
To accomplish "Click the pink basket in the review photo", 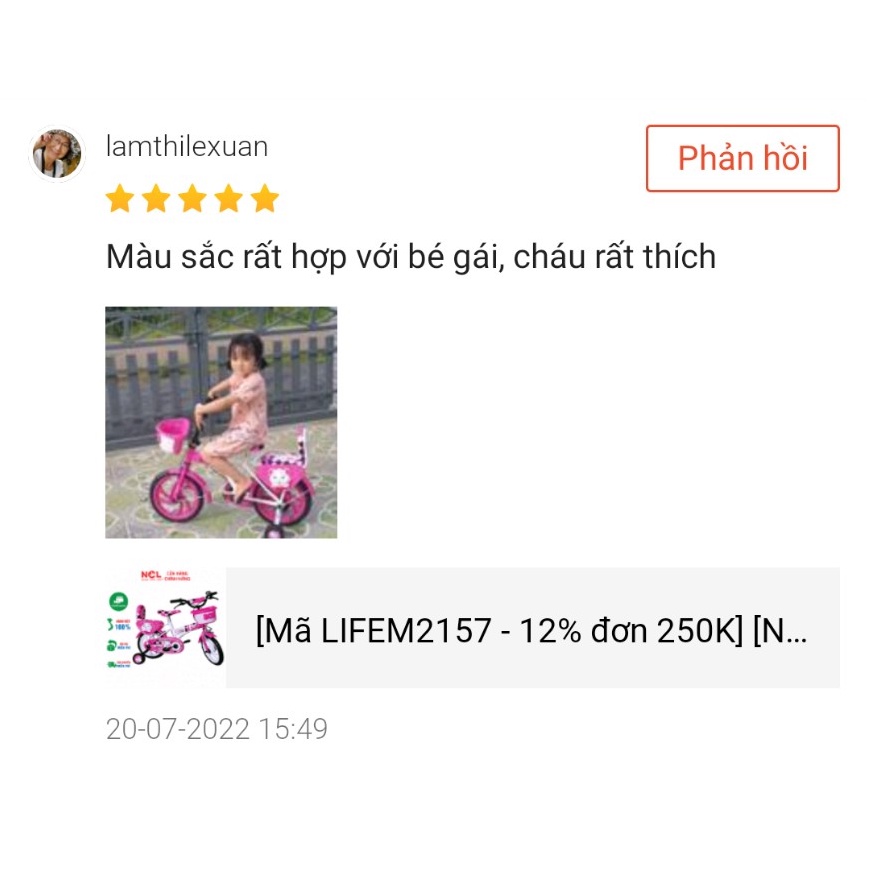I will [173, 435].
